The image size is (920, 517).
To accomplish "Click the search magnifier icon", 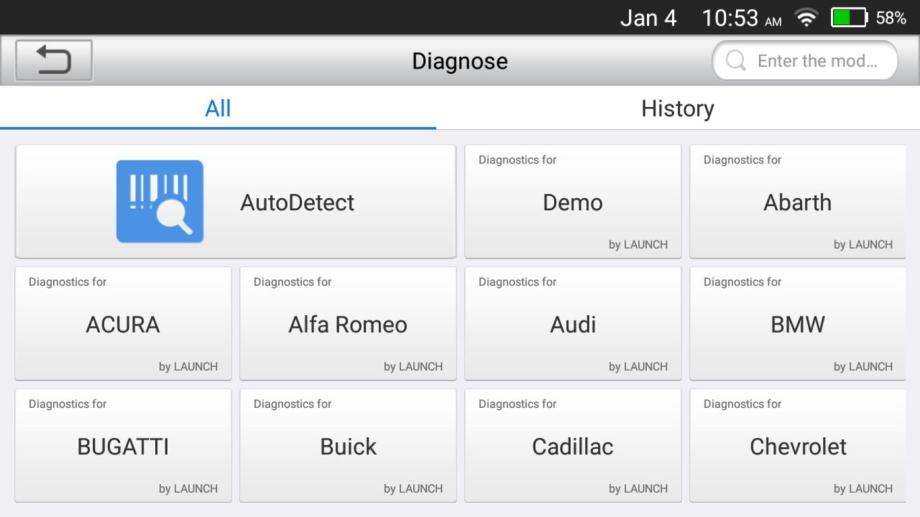I will click(736, 61).
